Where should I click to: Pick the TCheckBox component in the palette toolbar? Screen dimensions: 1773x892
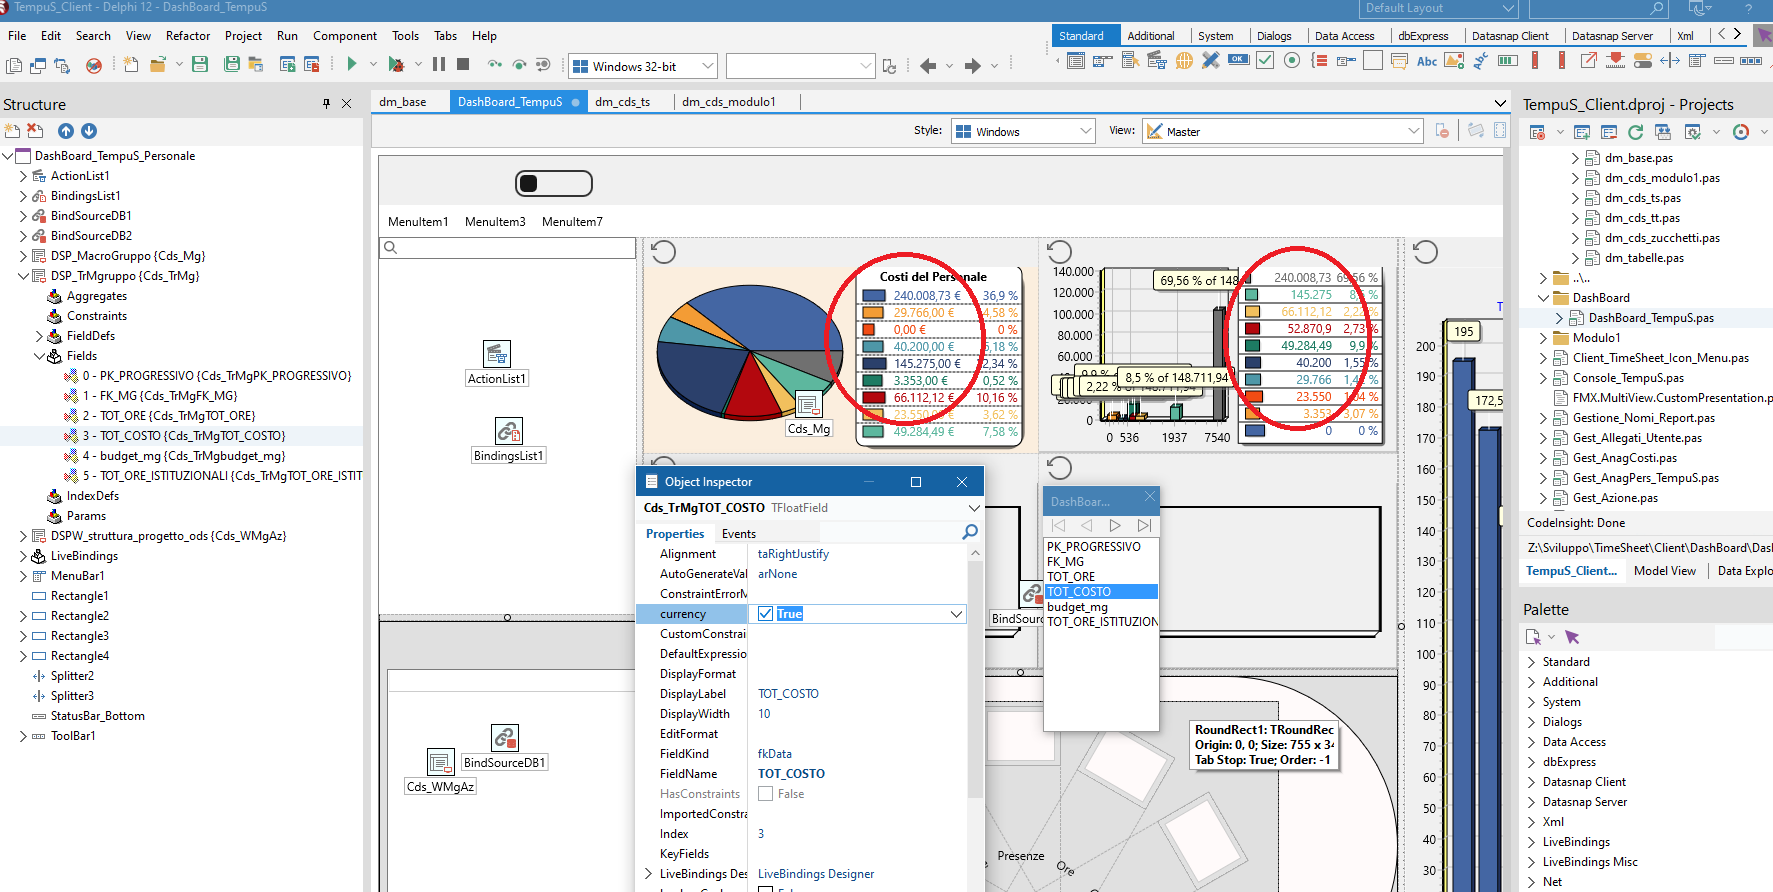tap(1265, 61)
